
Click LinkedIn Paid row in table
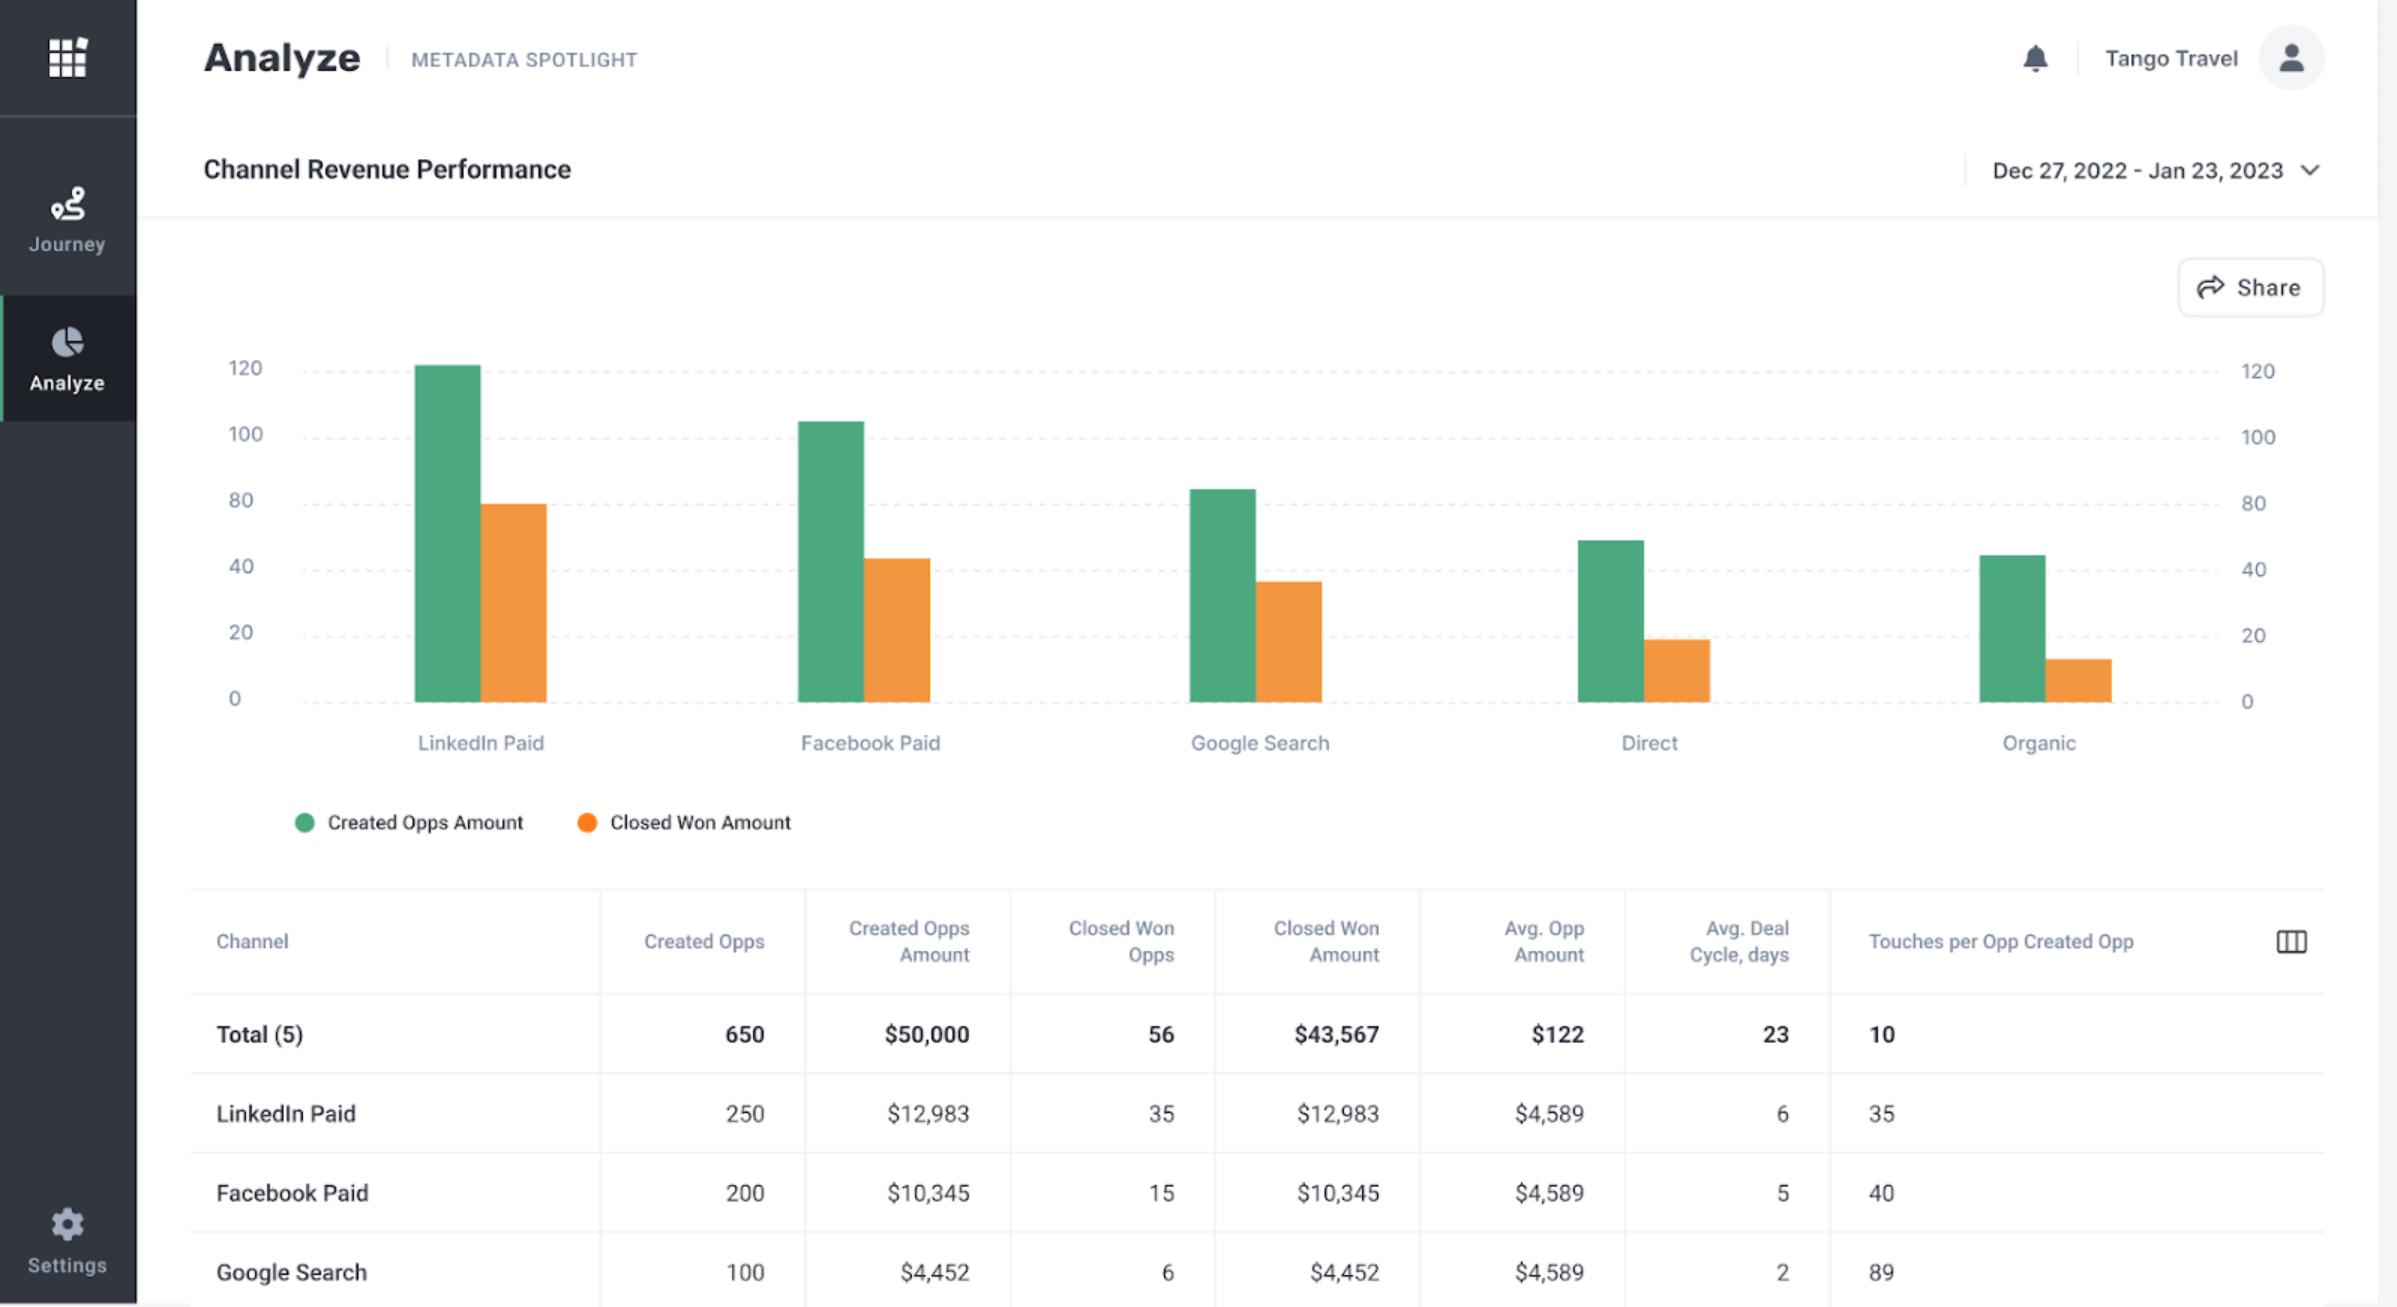pos(1257,1113)
